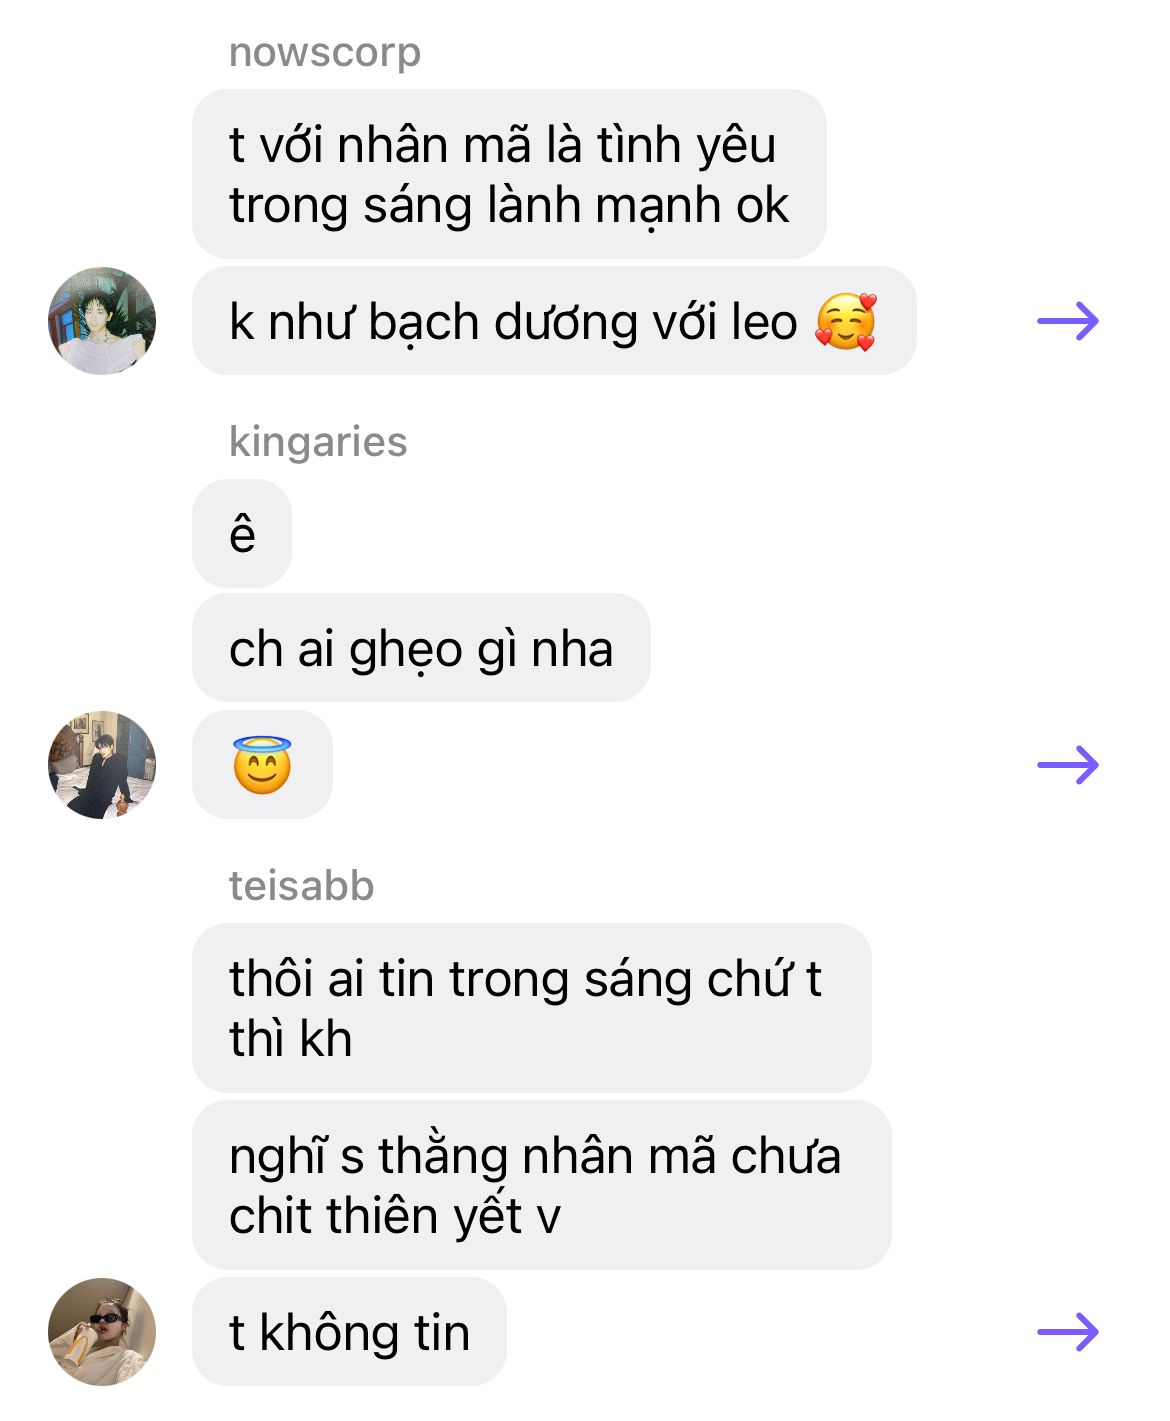This screenshot has height=1421, width=1170.
Task: Tap the 't không tin' message bubble
Action: (349, 1332)
